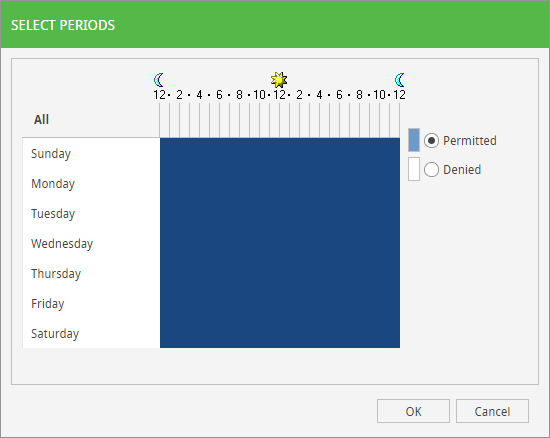
Task: Cancel the Select Periods dialog
Action: (x=492, y=411)
